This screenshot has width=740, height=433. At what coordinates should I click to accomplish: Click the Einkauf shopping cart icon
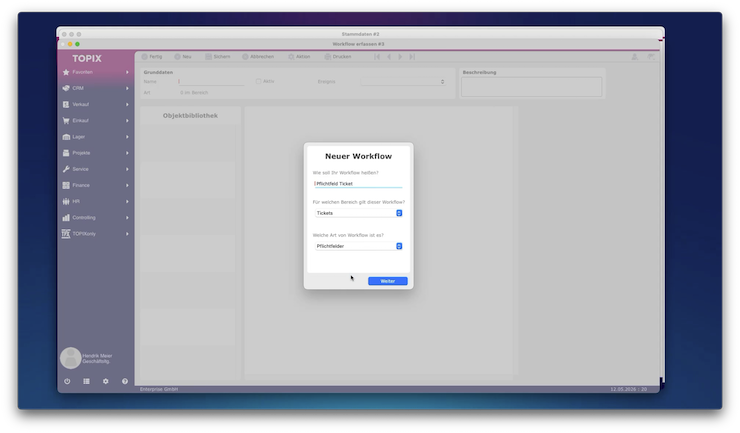(x=66, y=120)
